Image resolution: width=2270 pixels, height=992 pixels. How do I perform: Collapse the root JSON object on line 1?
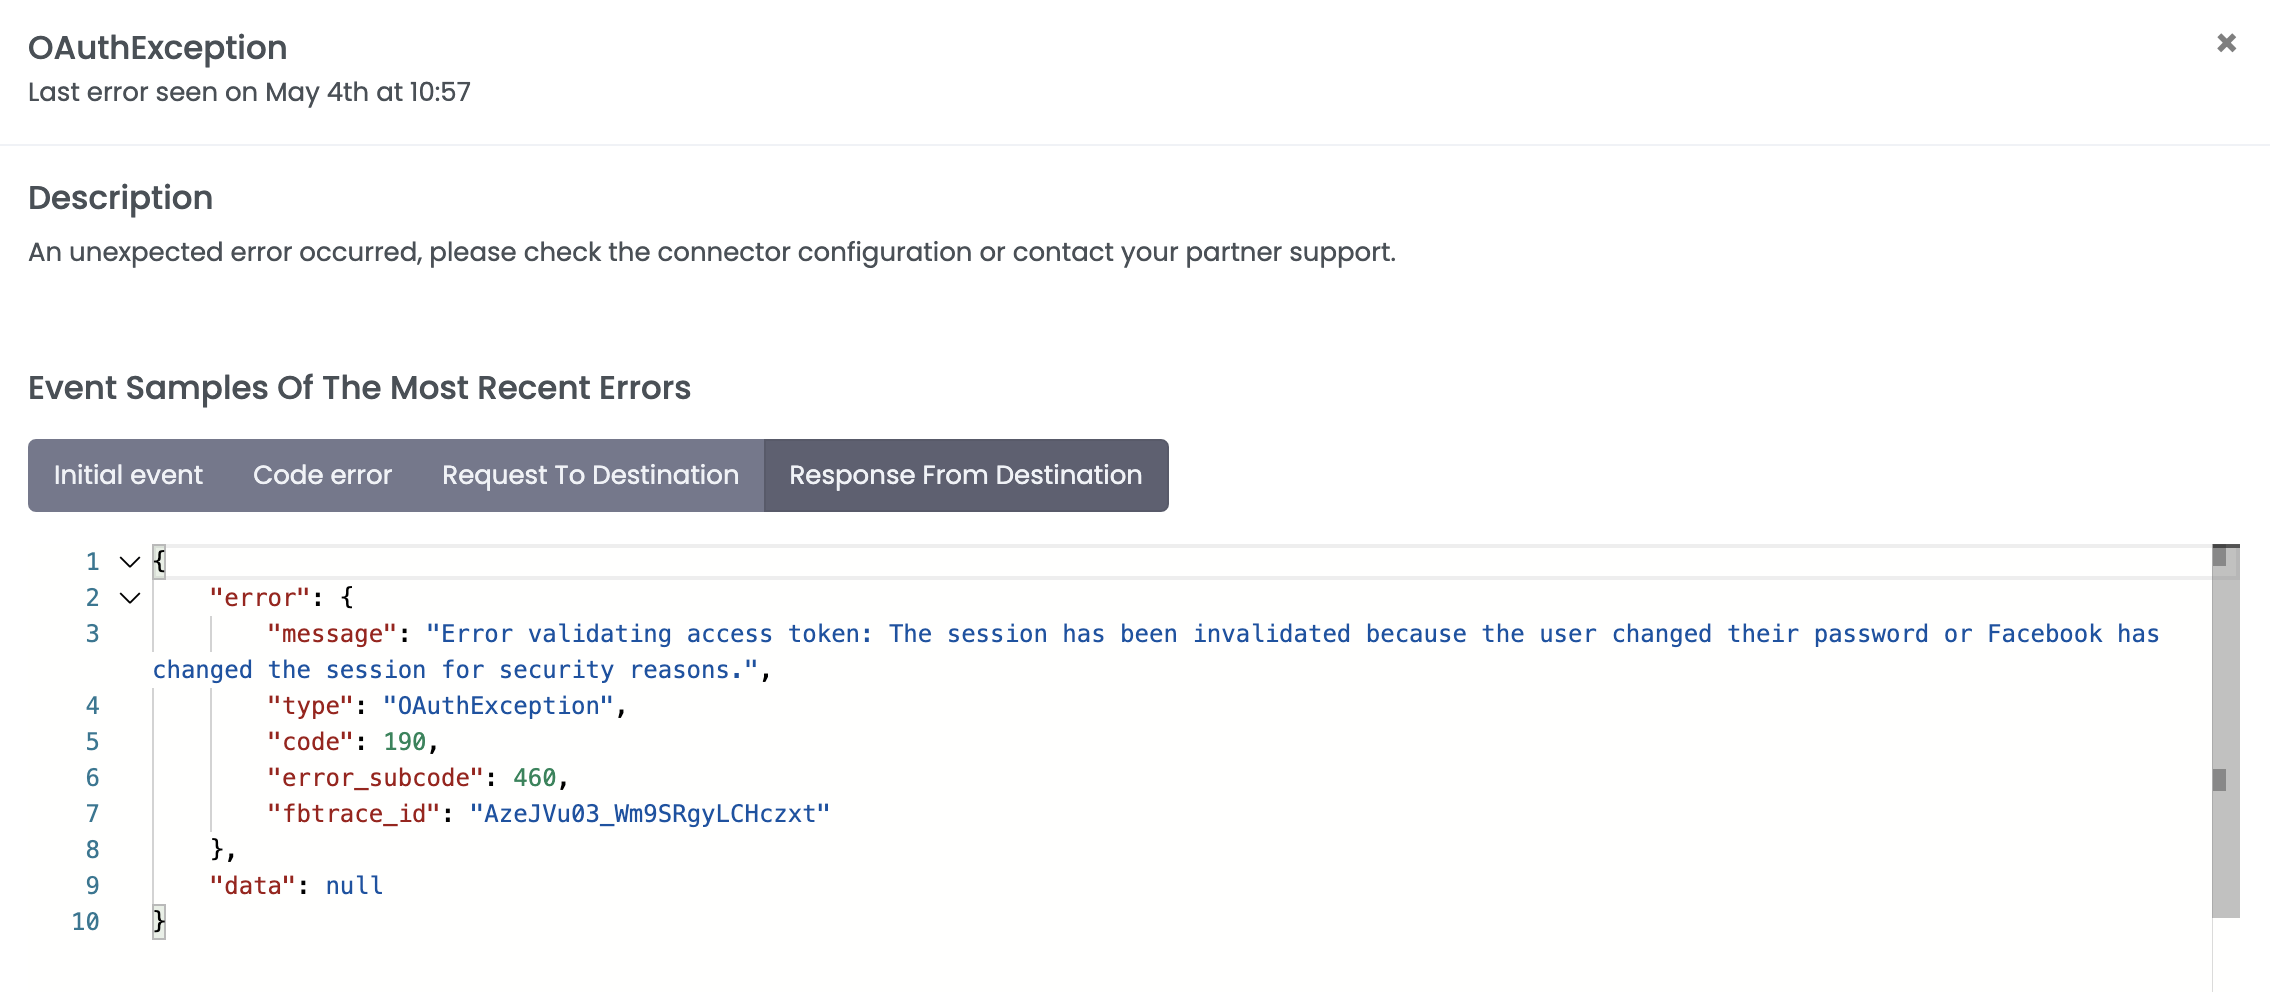tap(130, 562)
